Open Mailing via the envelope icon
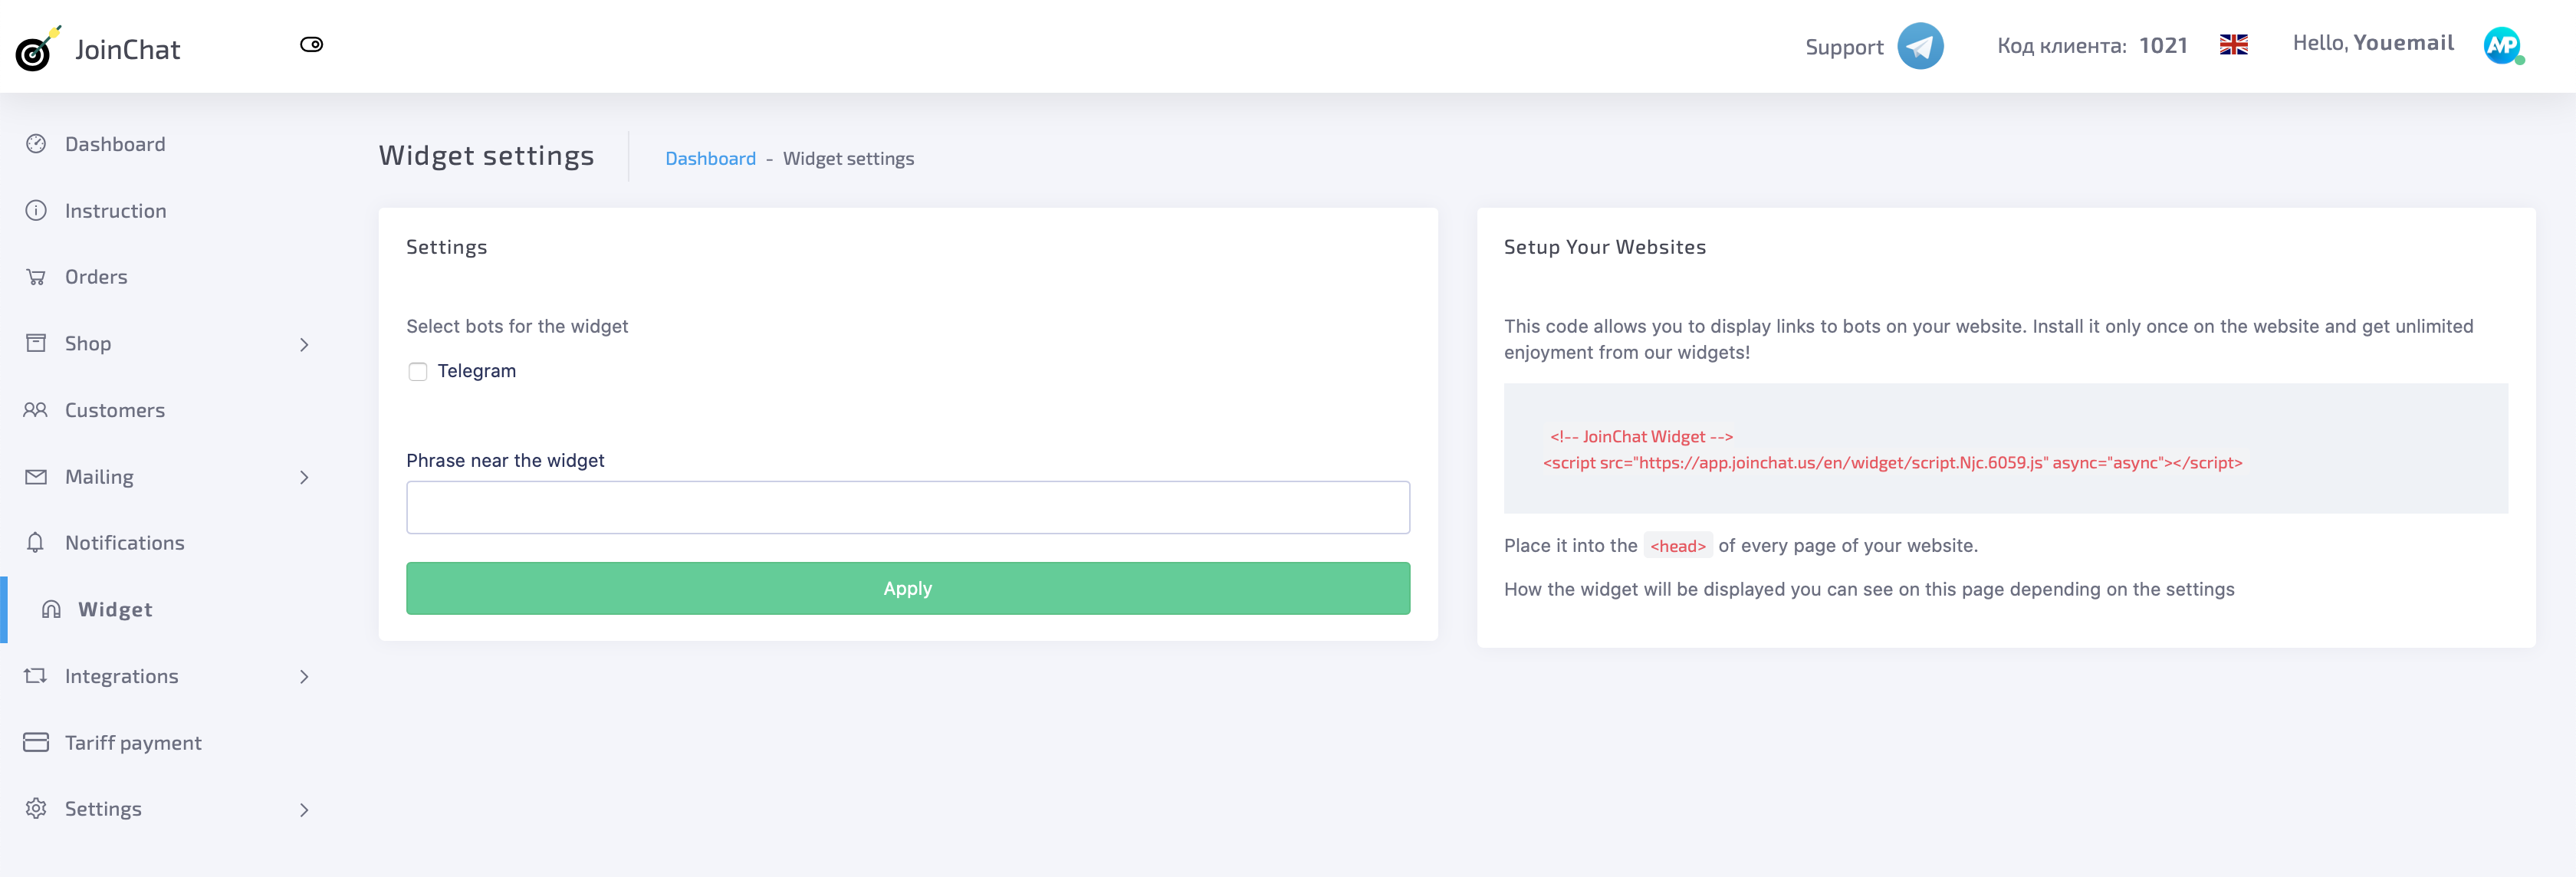The image size is (2576, 877). (36, 476)
